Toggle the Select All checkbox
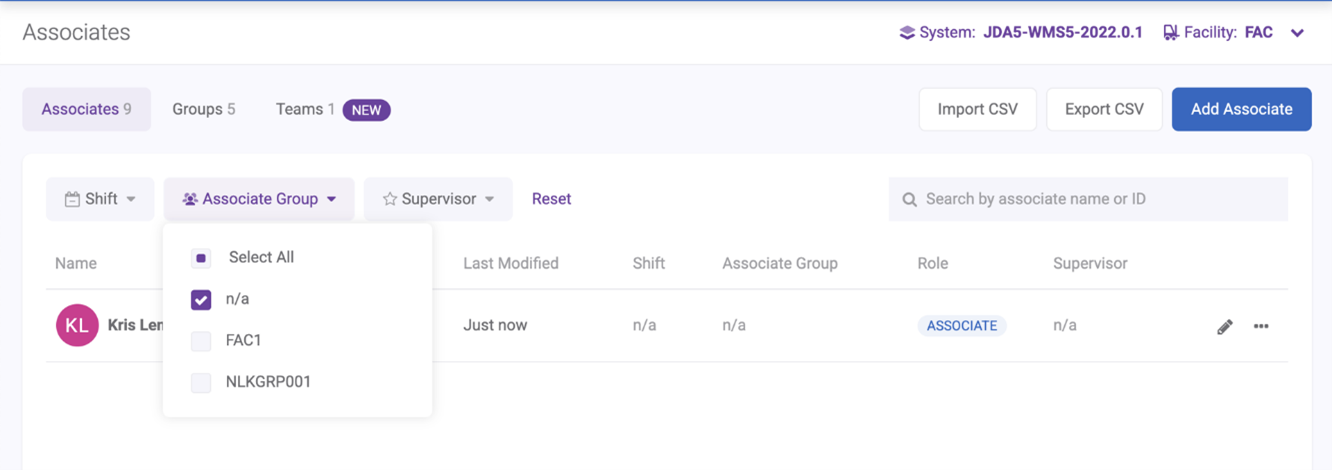 [201, 258]
